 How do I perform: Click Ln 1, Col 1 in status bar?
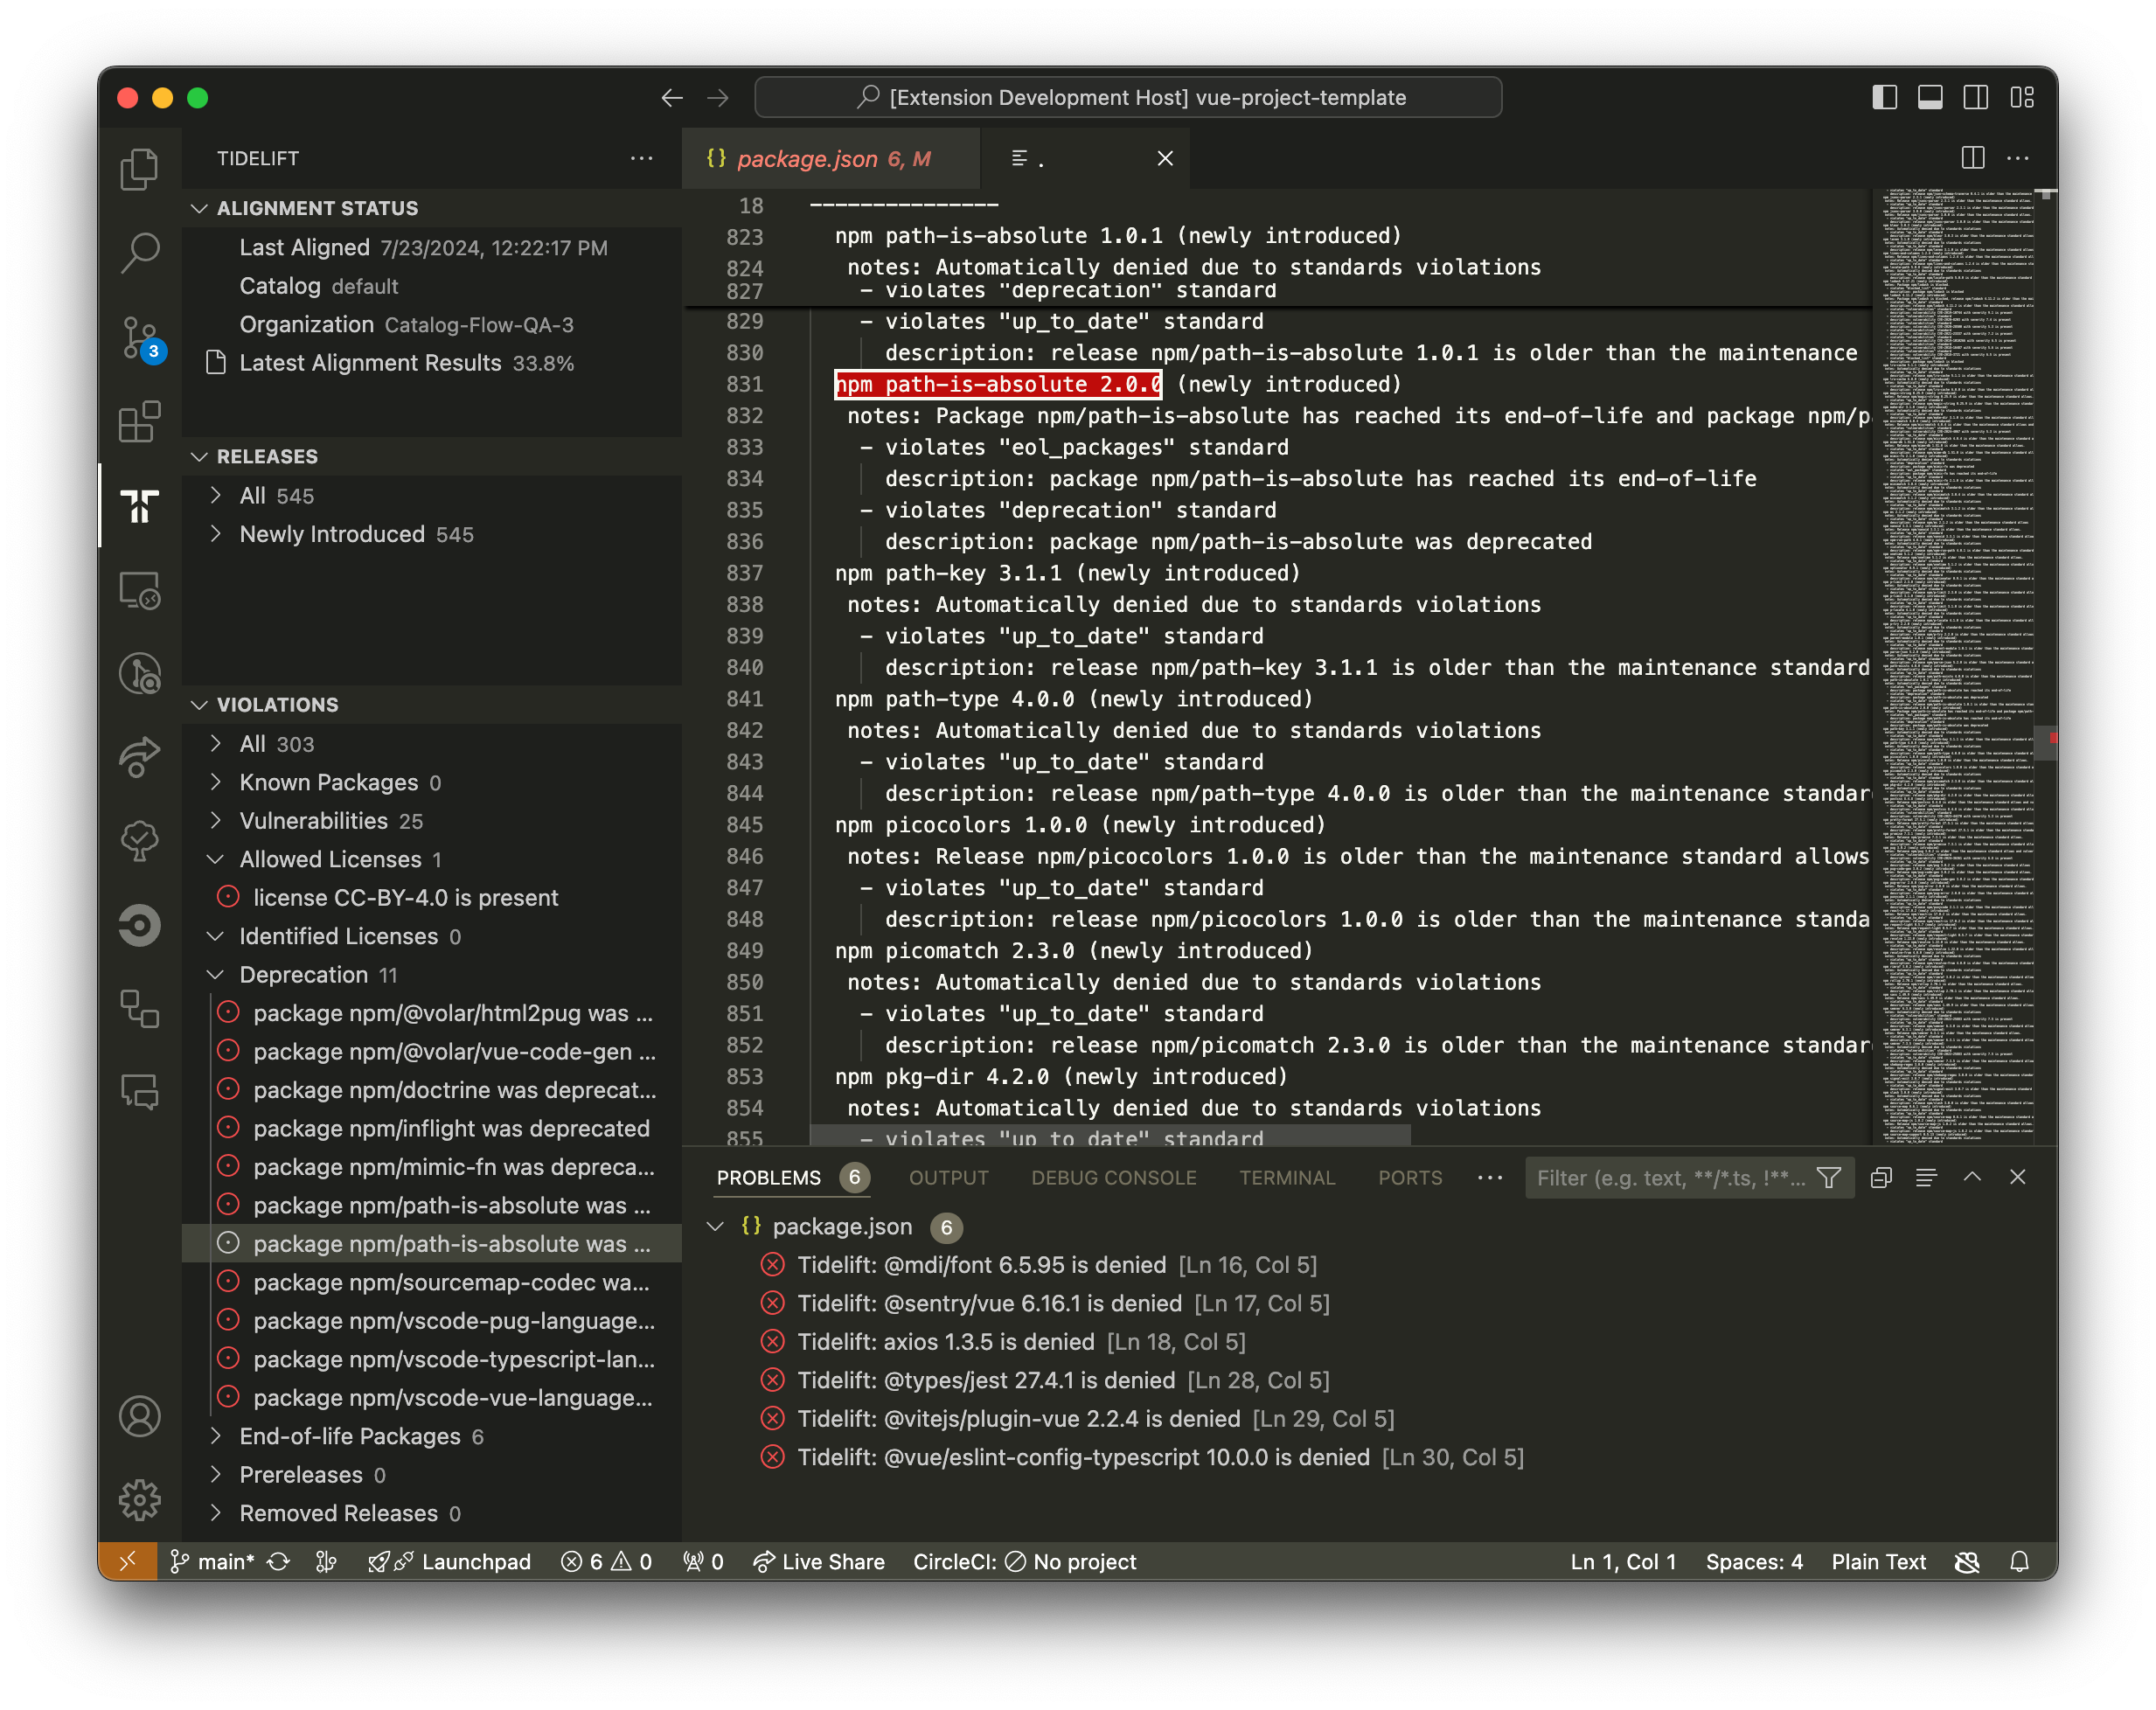click(x=1623, y=1561)
